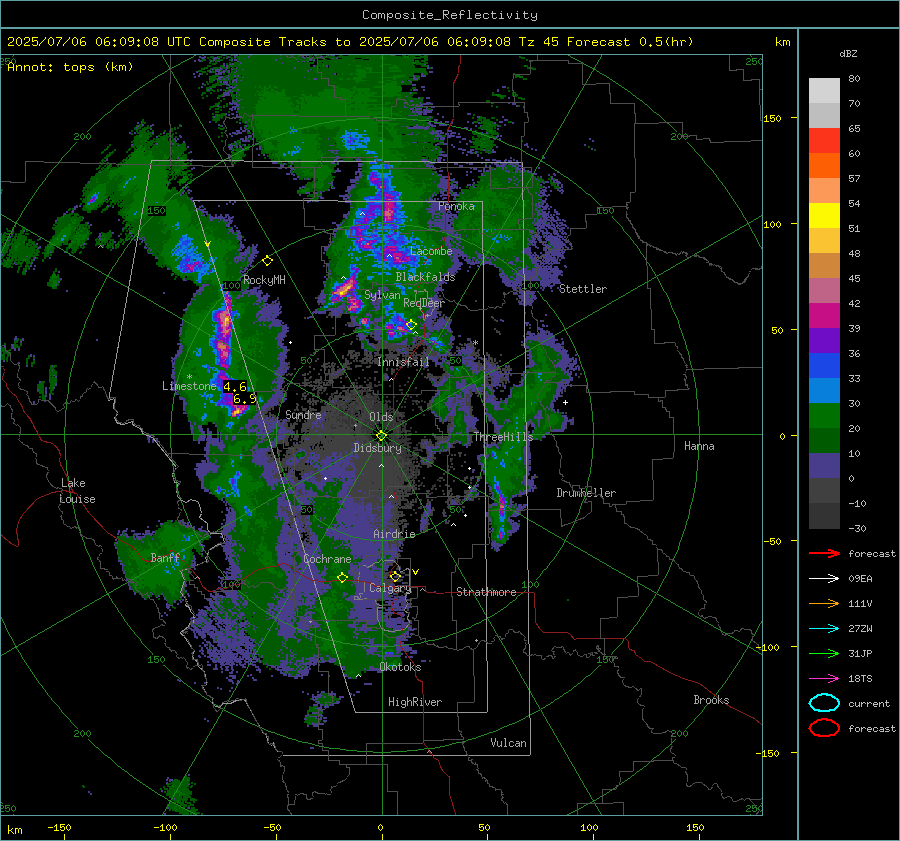This screenshot has height=841, width=900.
Task: Click the yellow diamond marker below Cochrane
Action: [x=343, y=578]
